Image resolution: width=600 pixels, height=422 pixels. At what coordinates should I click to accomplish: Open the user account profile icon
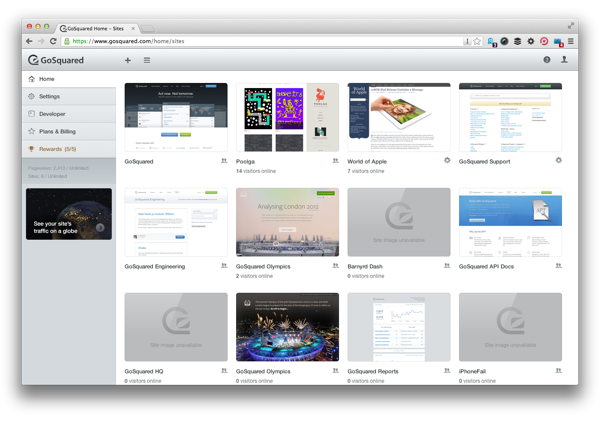pyautogui.click(x=564, y=59)
